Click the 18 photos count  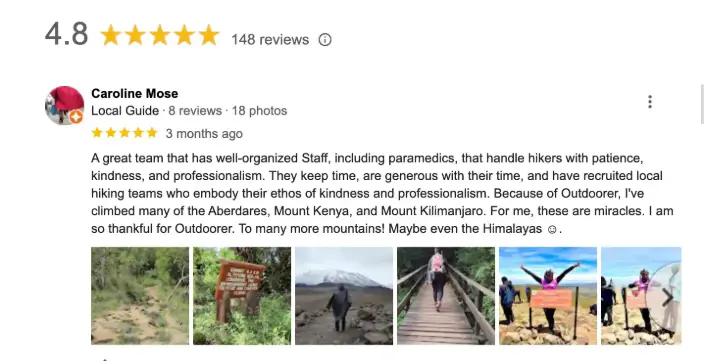point(260,111)
